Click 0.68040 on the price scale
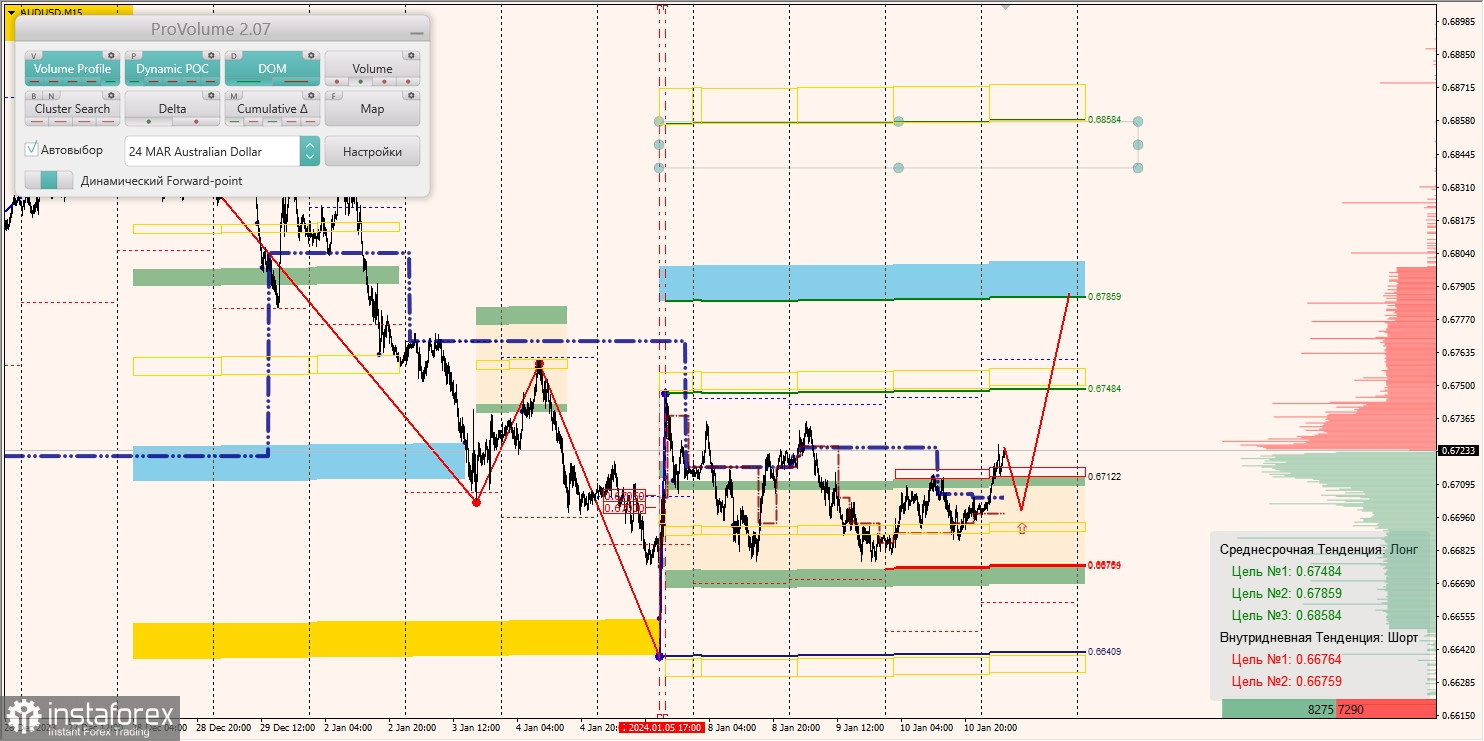1484x741 pixels. 1459,254
